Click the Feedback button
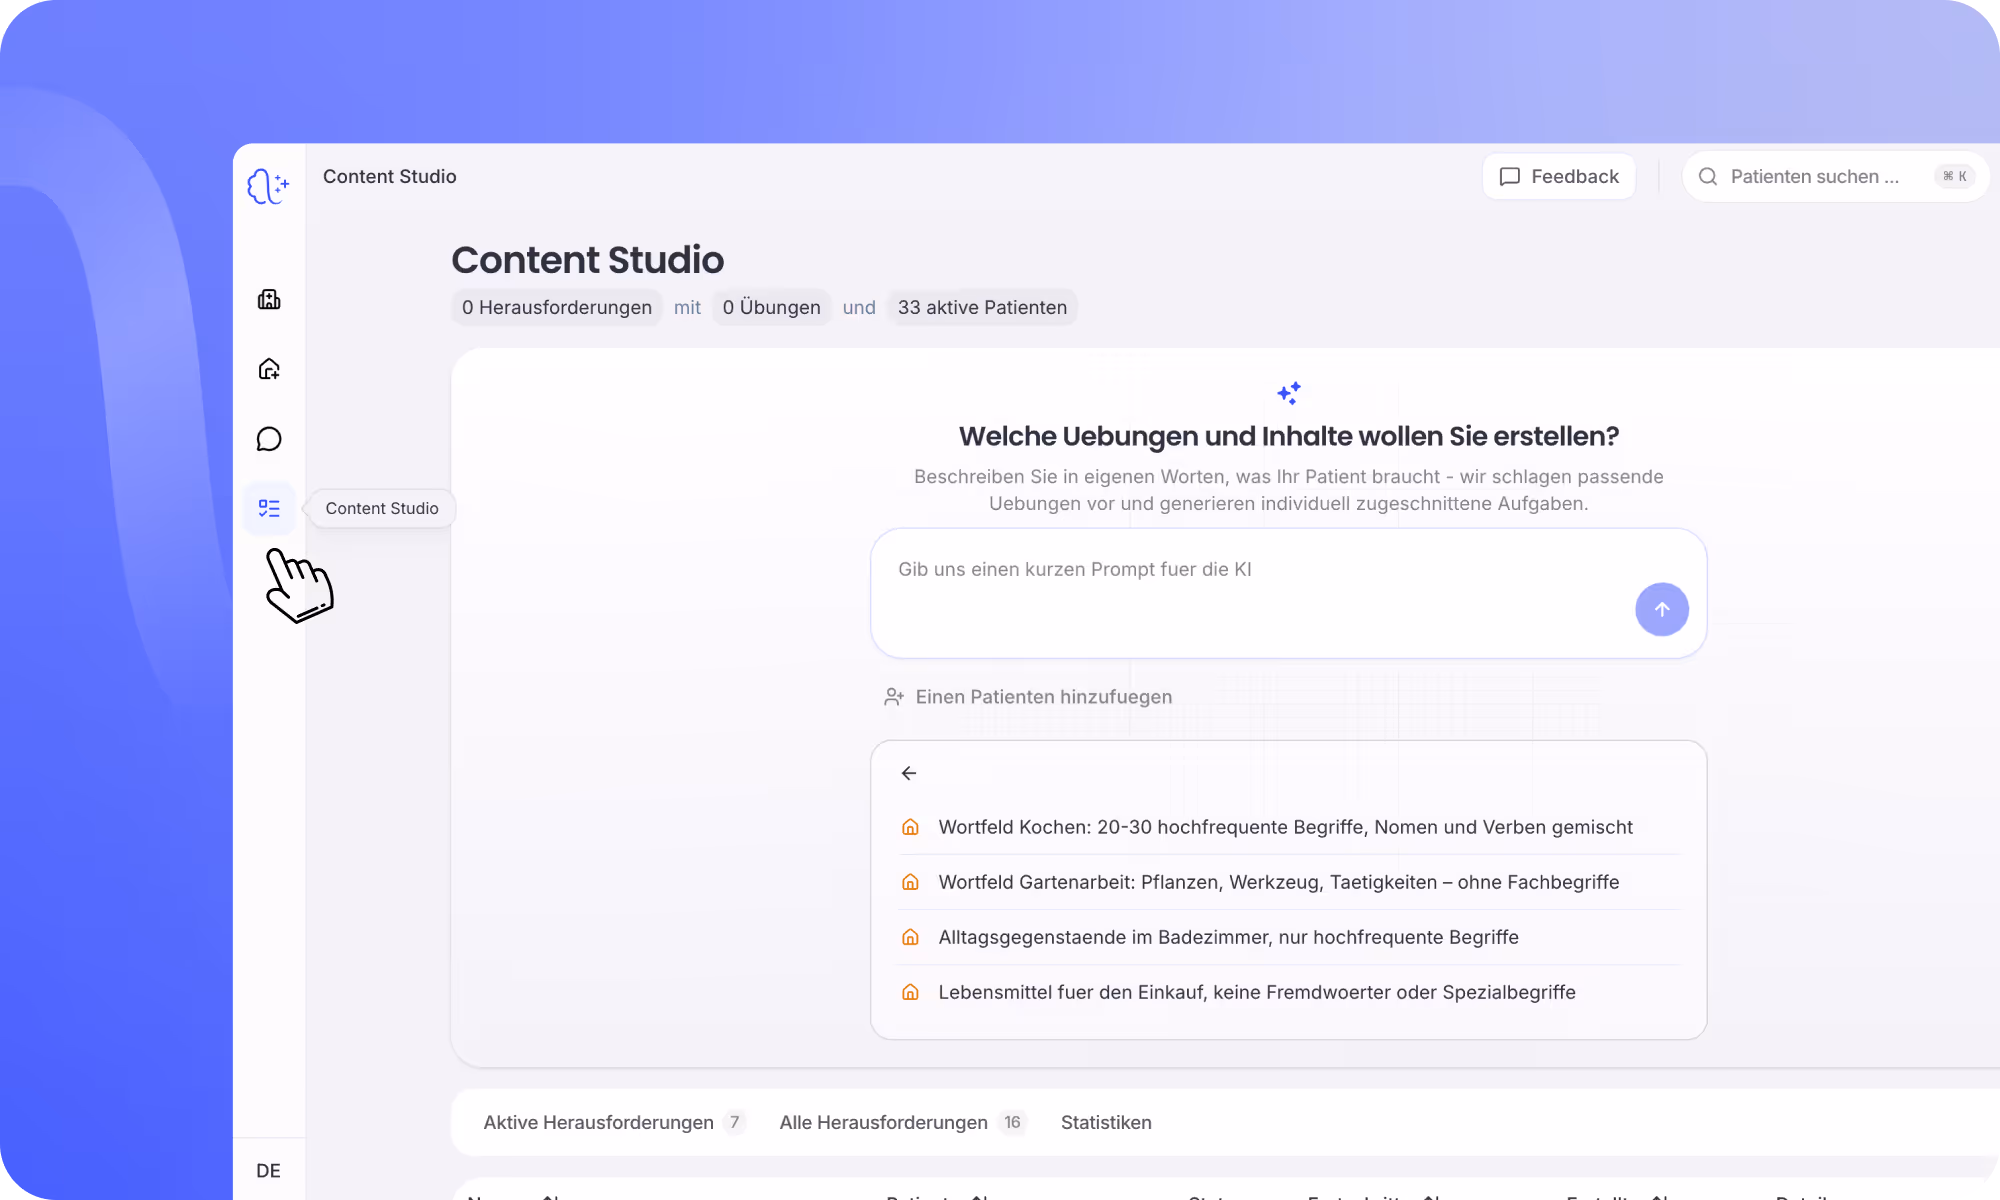The height and width of the screenshot is (1200, 2000). 1558,176
